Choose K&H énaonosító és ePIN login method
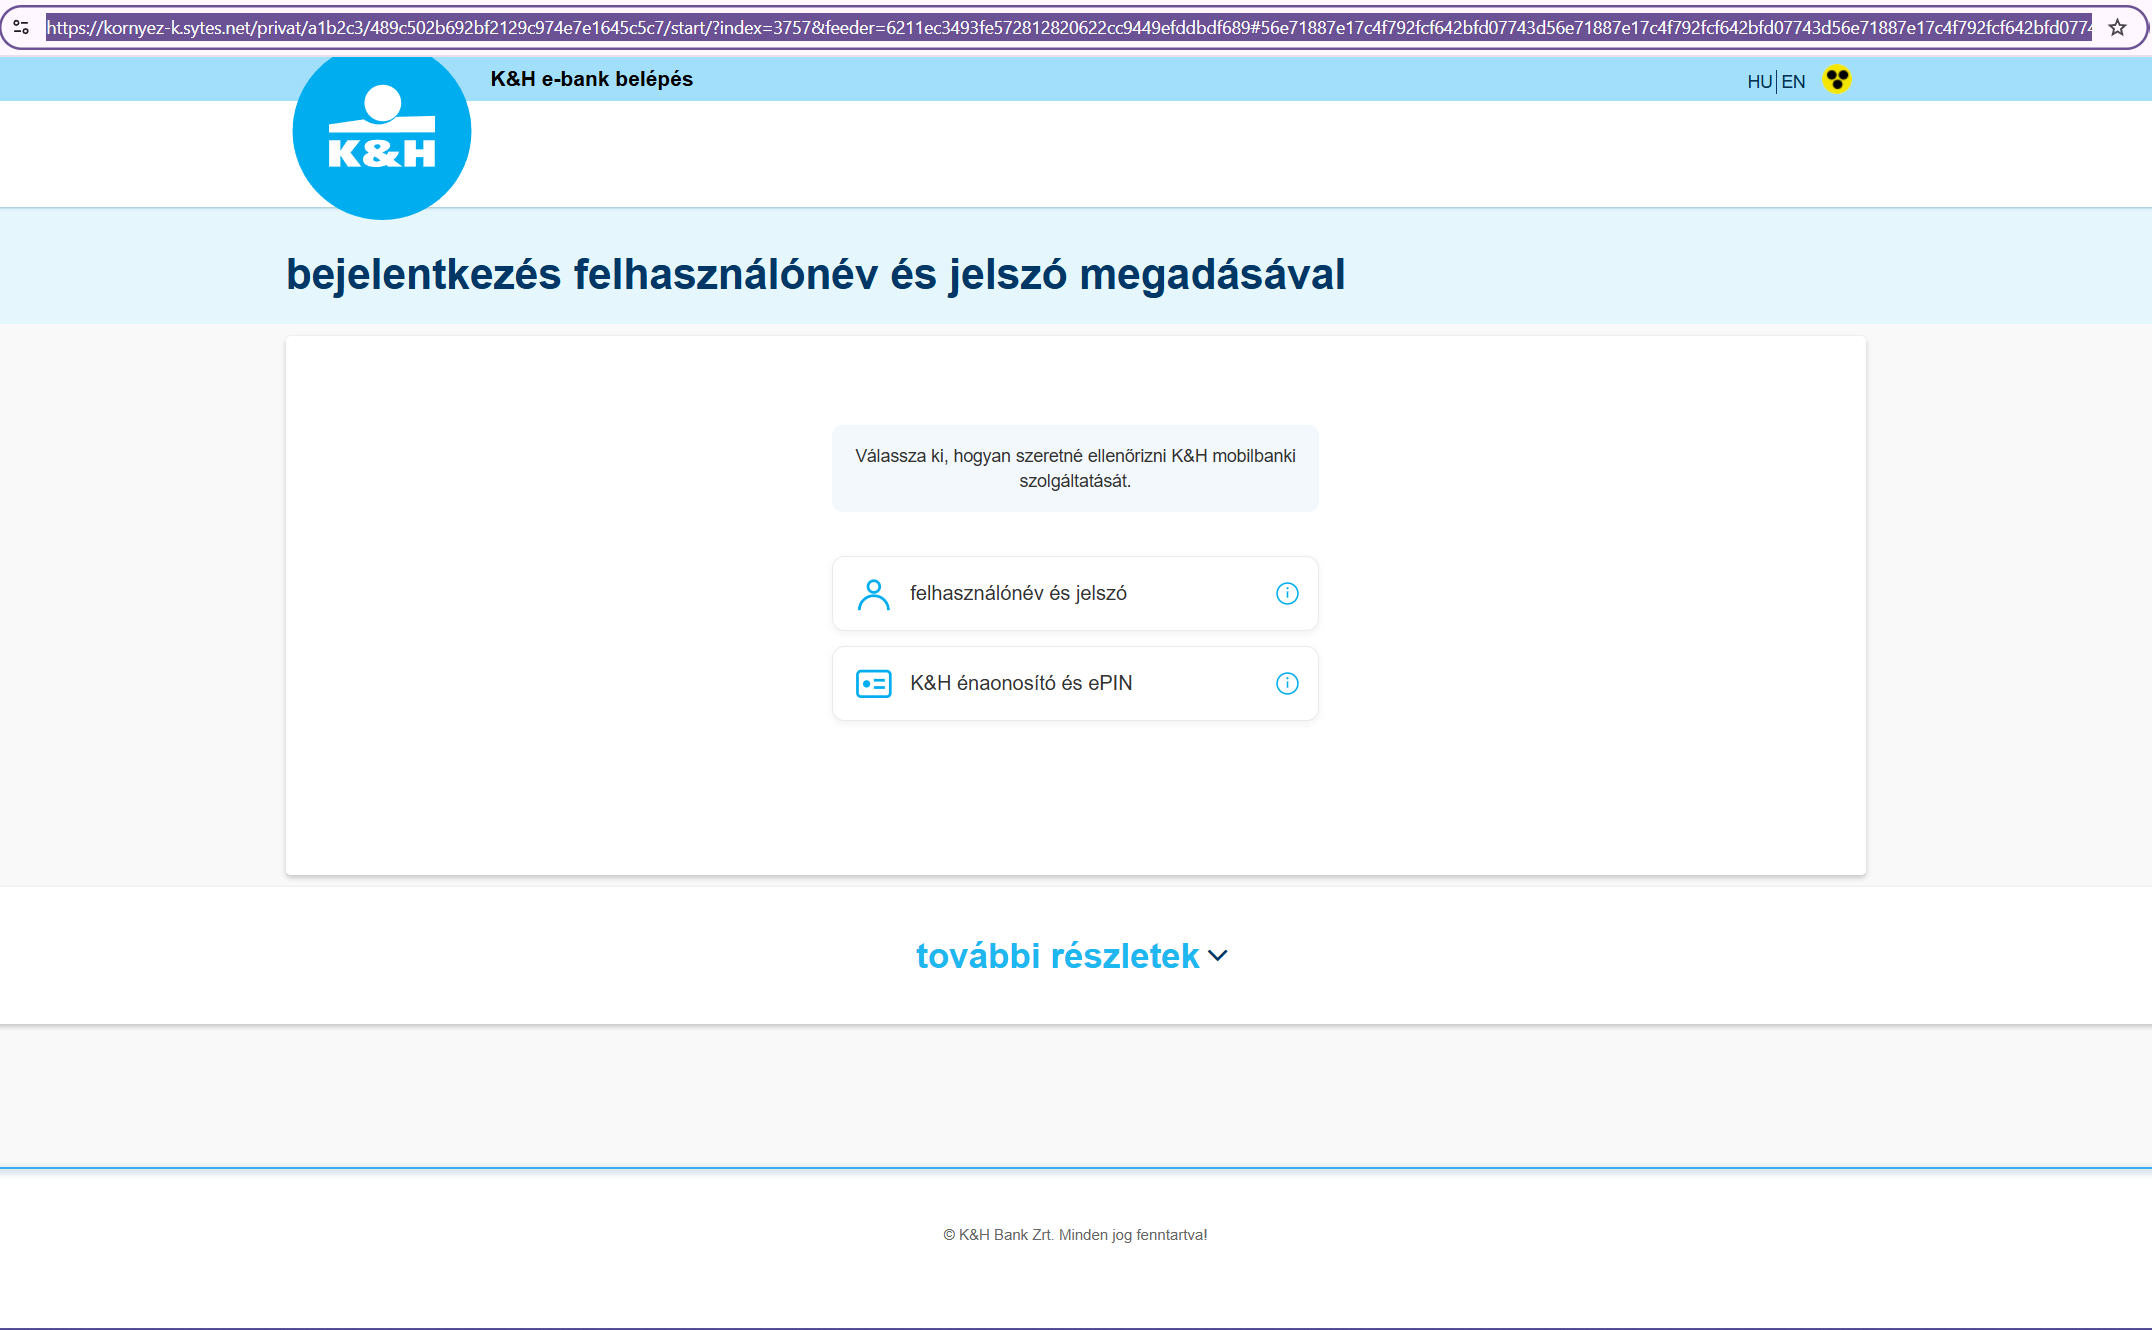This screenshot has width=2152, height=1330. [1021, 684]
